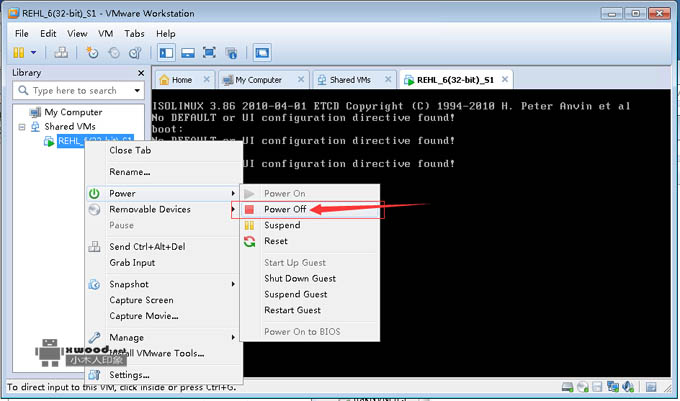Switch to the Shared VMs tab
This screenshot has height=401, width=680.
pos(350,80)
